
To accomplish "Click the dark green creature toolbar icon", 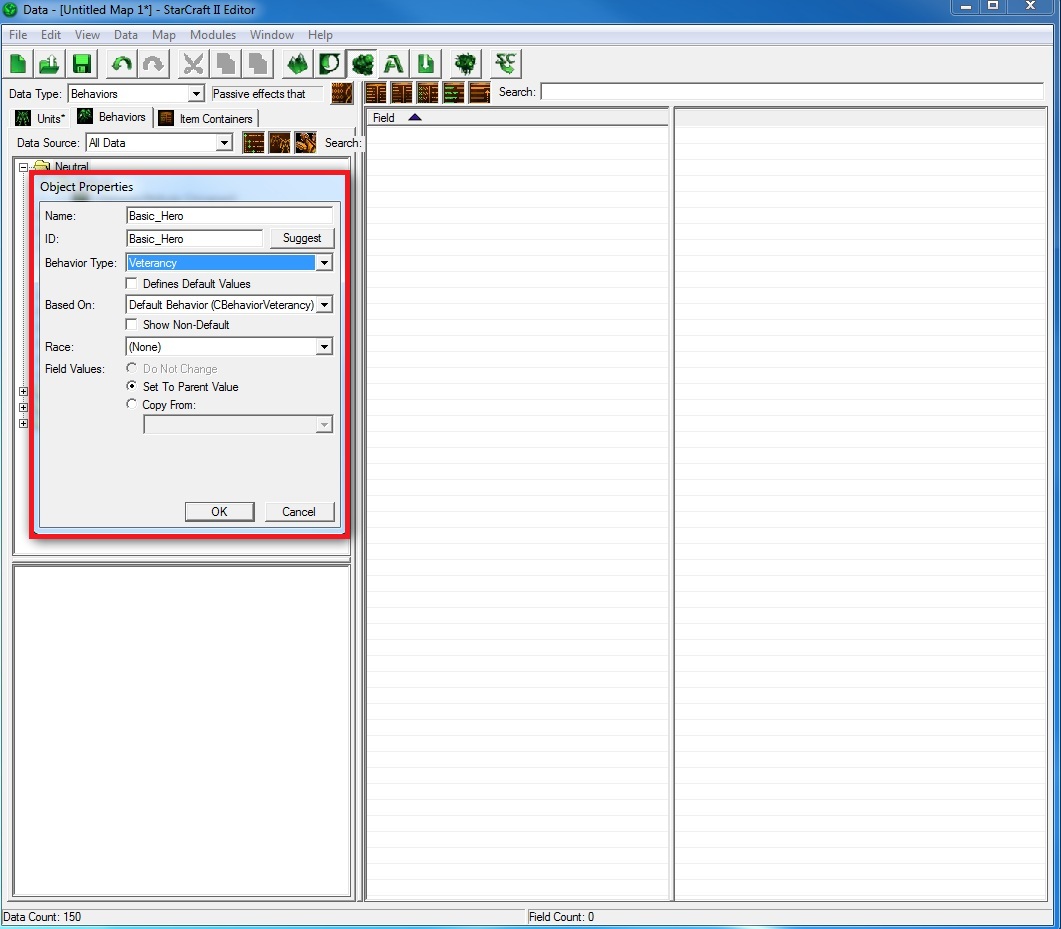I will [466, 64].
